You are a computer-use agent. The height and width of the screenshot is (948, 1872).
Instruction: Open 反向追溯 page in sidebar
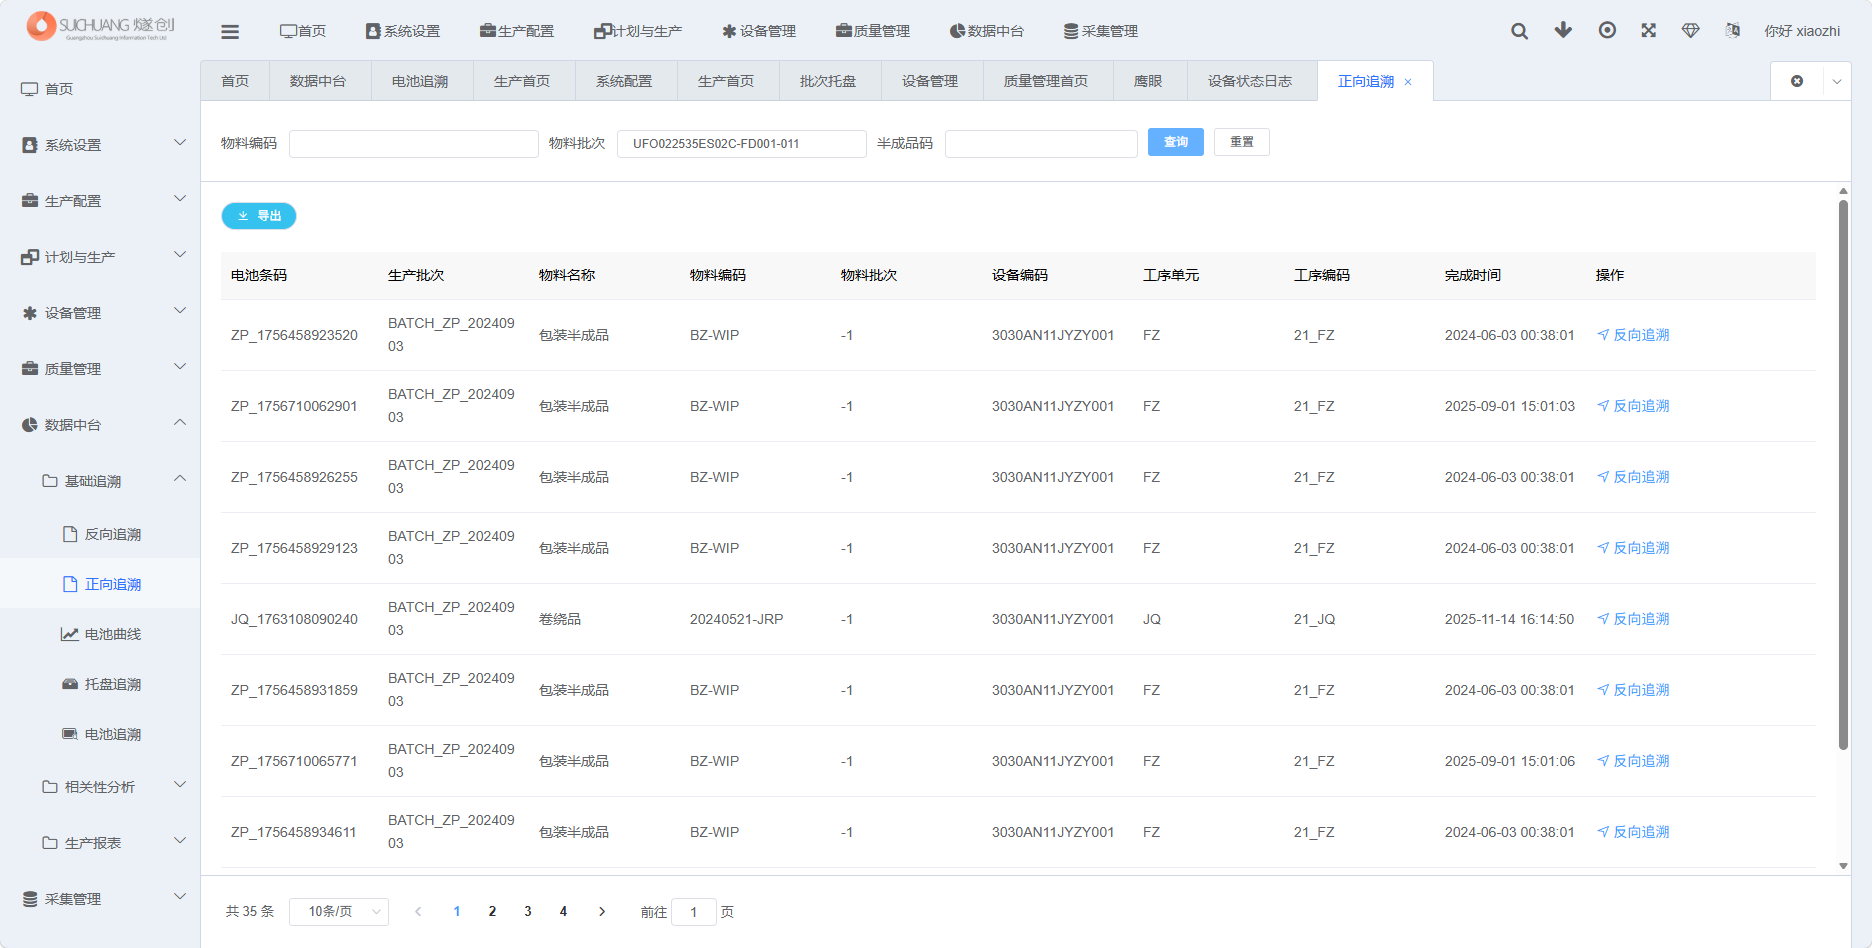tap(100, 534)
